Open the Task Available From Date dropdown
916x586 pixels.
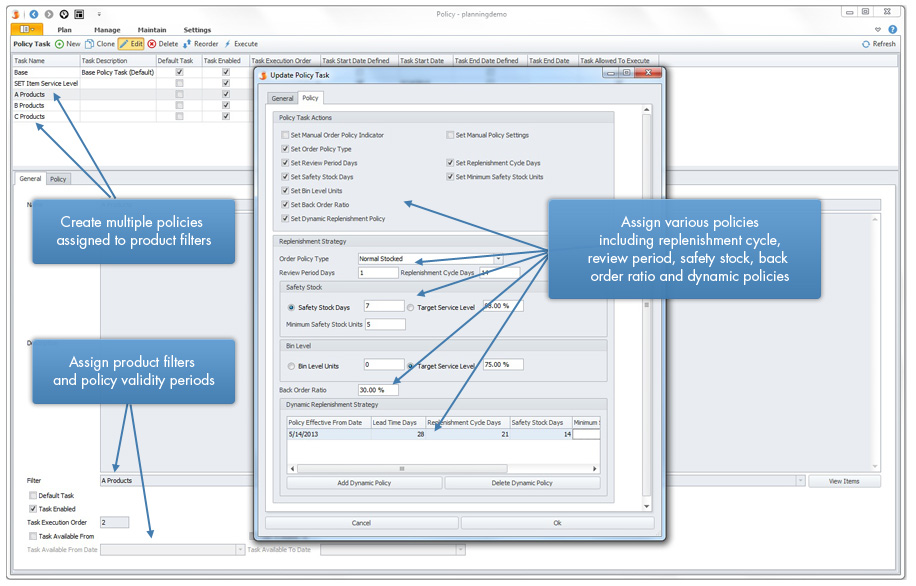[x=240, y=550]
